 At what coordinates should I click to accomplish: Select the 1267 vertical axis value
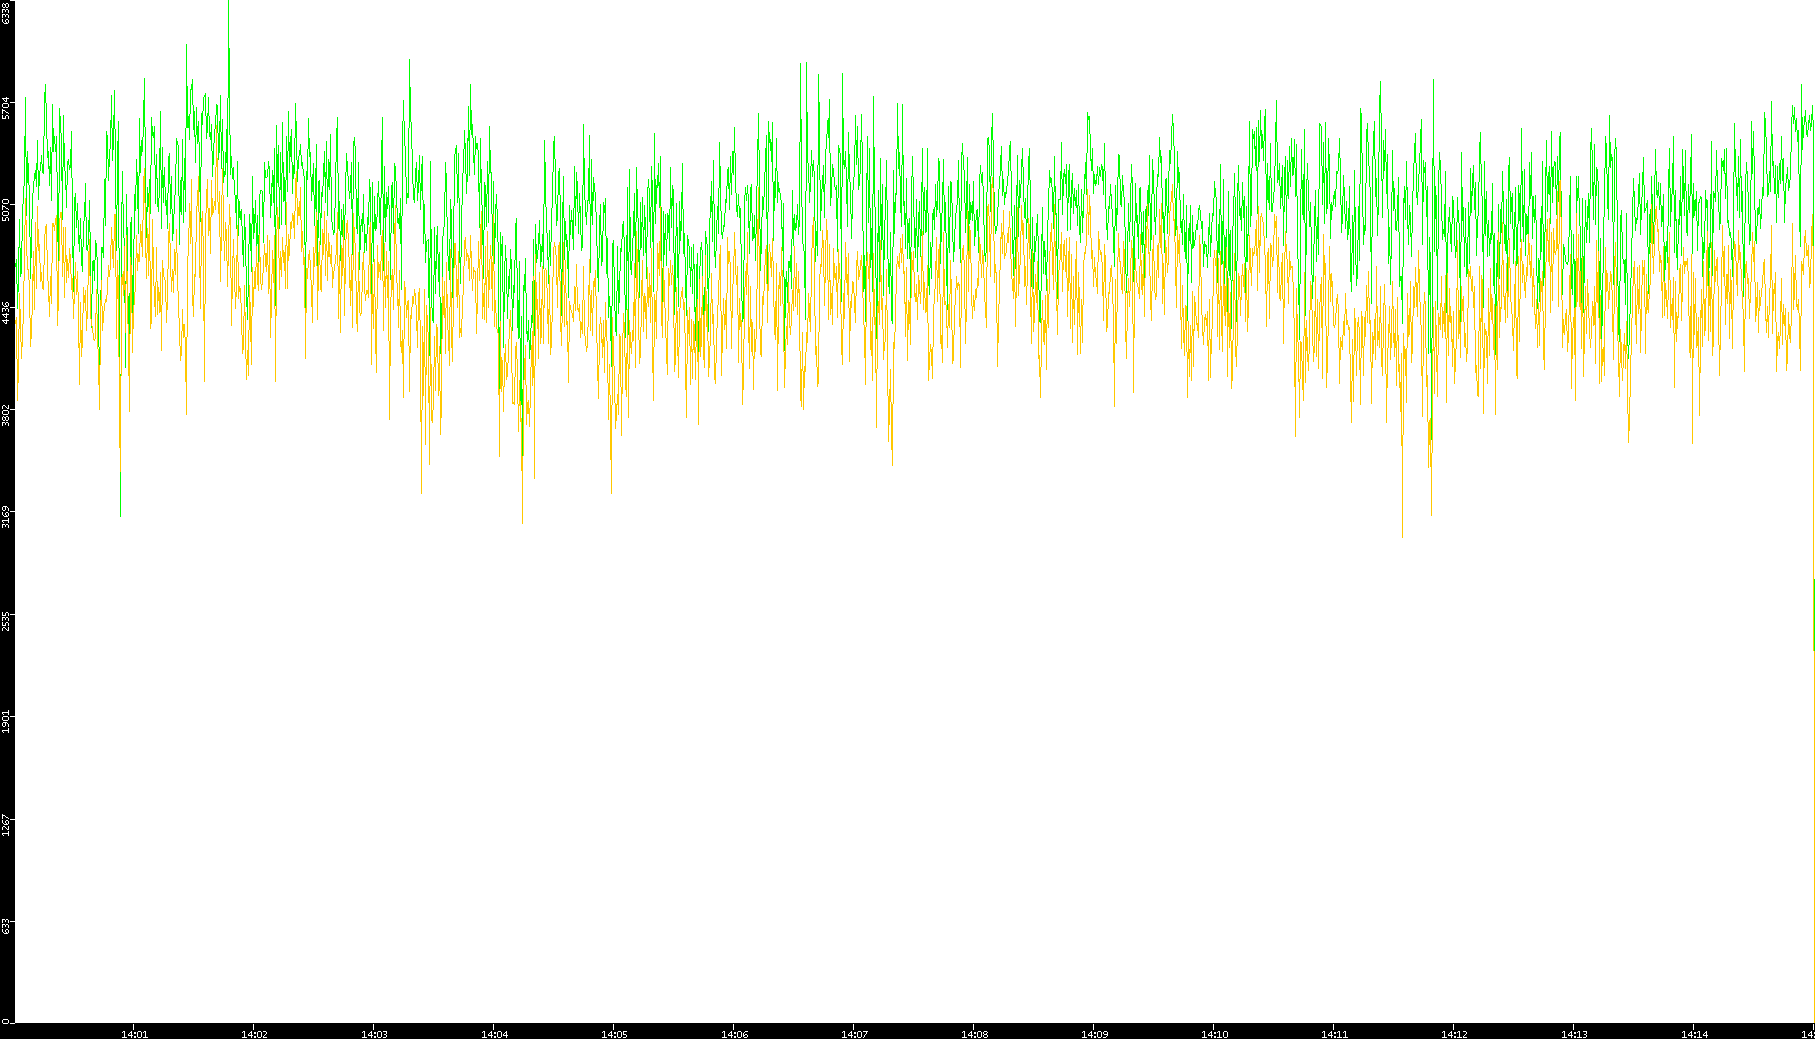(x=7, y=825)
